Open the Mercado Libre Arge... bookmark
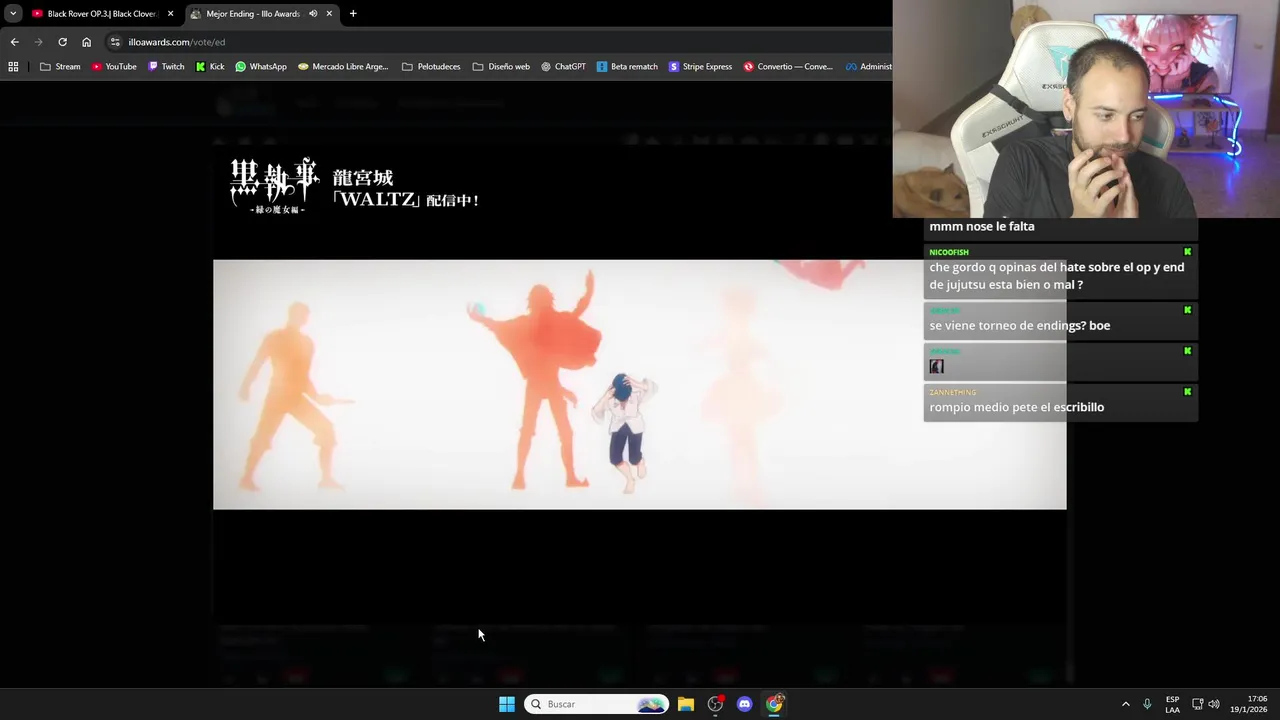 tap(343, 67)
